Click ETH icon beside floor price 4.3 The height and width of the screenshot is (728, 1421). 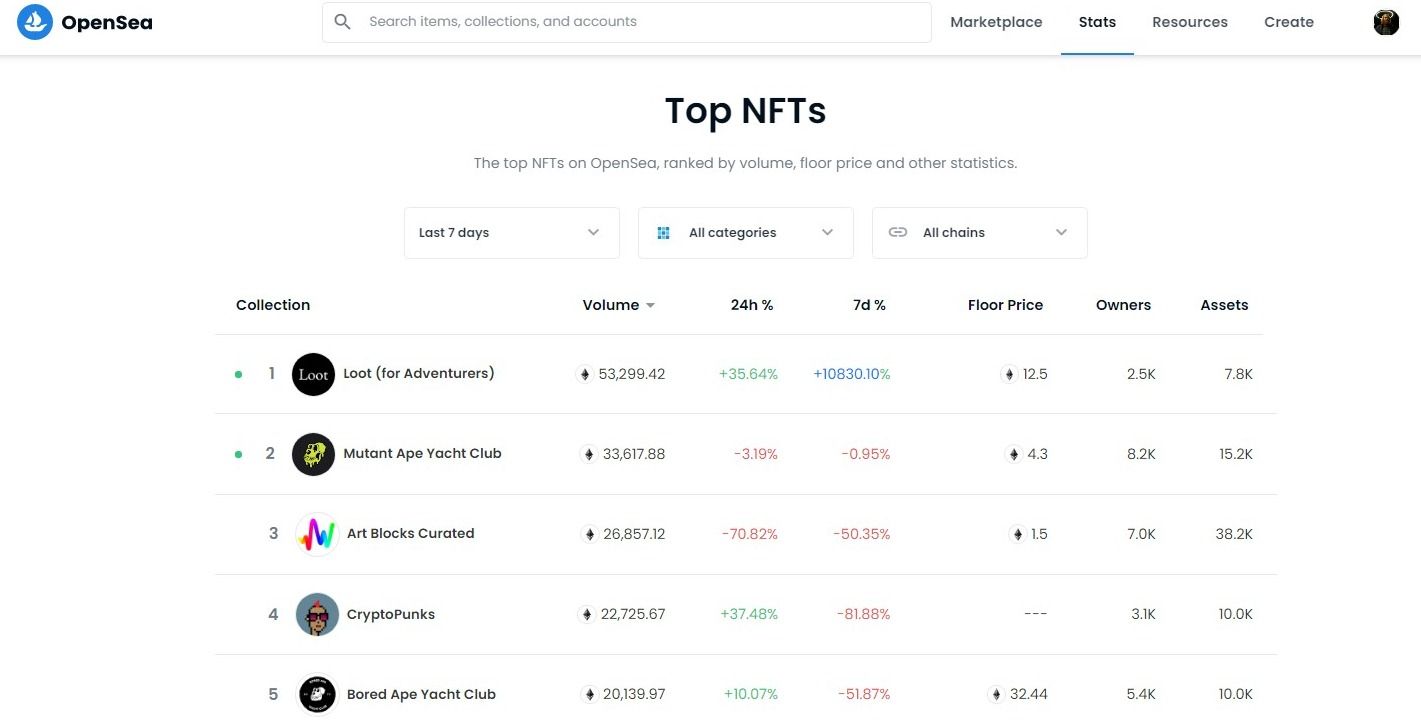tap(1014, 454)
